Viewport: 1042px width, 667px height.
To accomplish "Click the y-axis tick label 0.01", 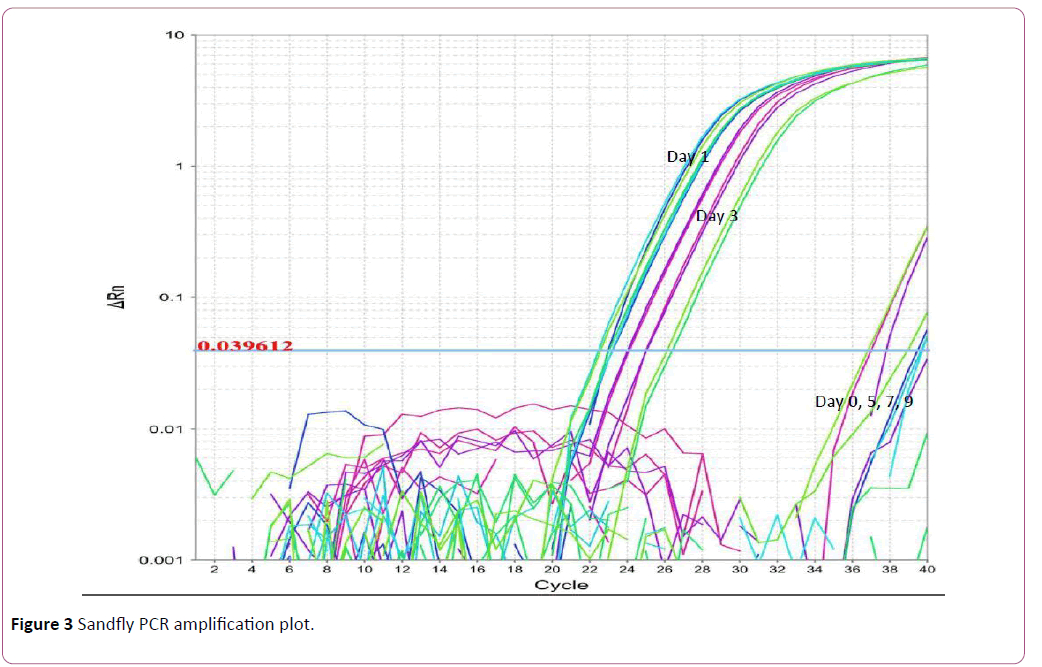I will [x=168, y=429].
